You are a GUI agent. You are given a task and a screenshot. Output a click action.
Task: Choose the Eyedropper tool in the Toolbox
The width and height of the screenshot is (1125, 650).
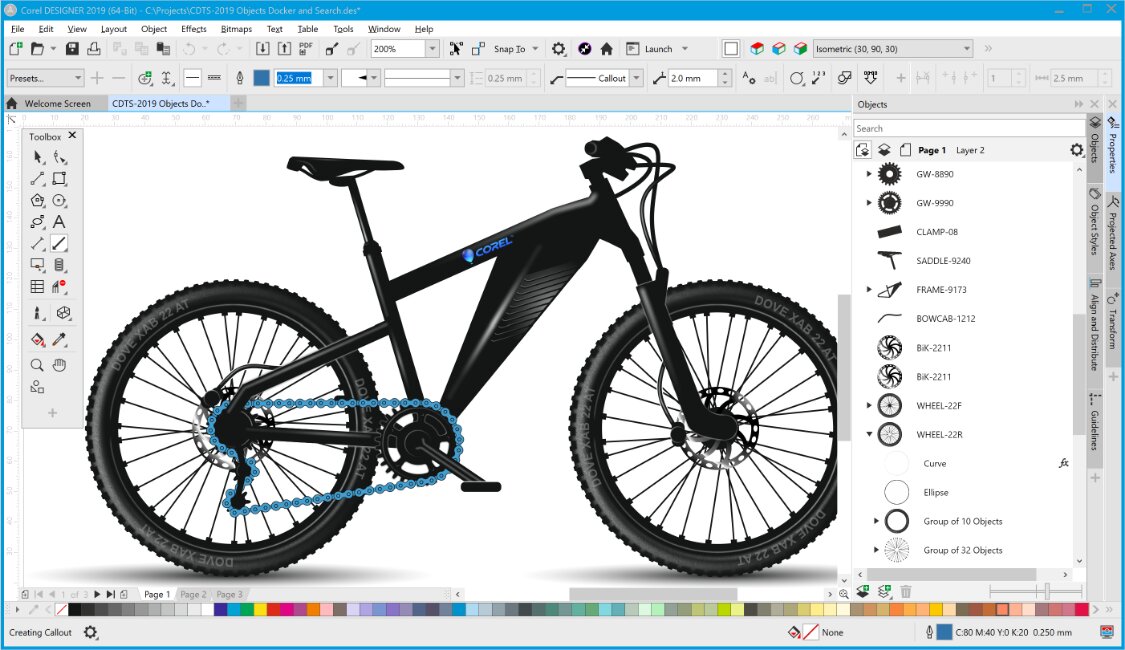click(60, 339)
